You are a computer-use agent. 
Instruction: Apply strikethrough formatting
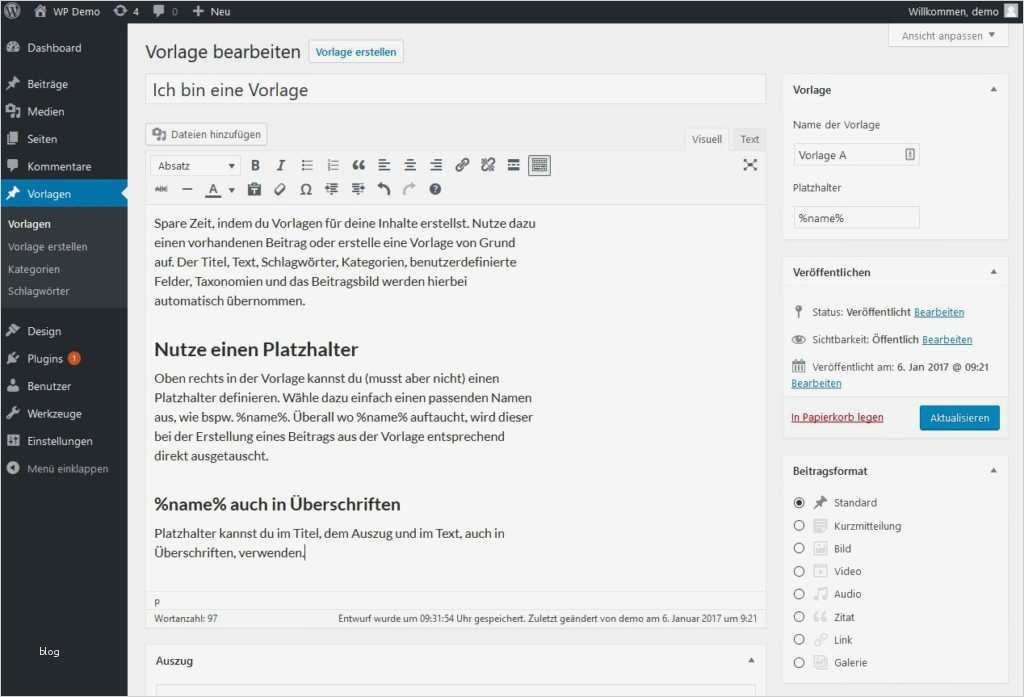[x=162, y=189]
